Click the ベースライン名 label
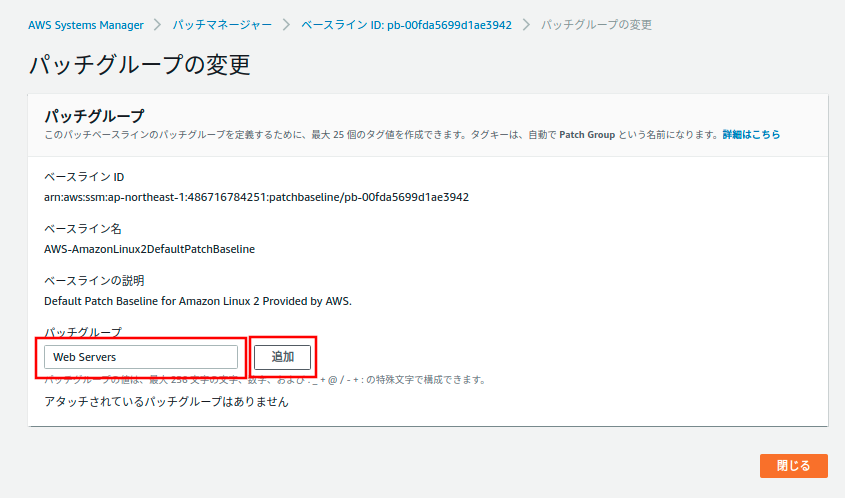The width and height of the screenshot is (845, 498). 82,229
